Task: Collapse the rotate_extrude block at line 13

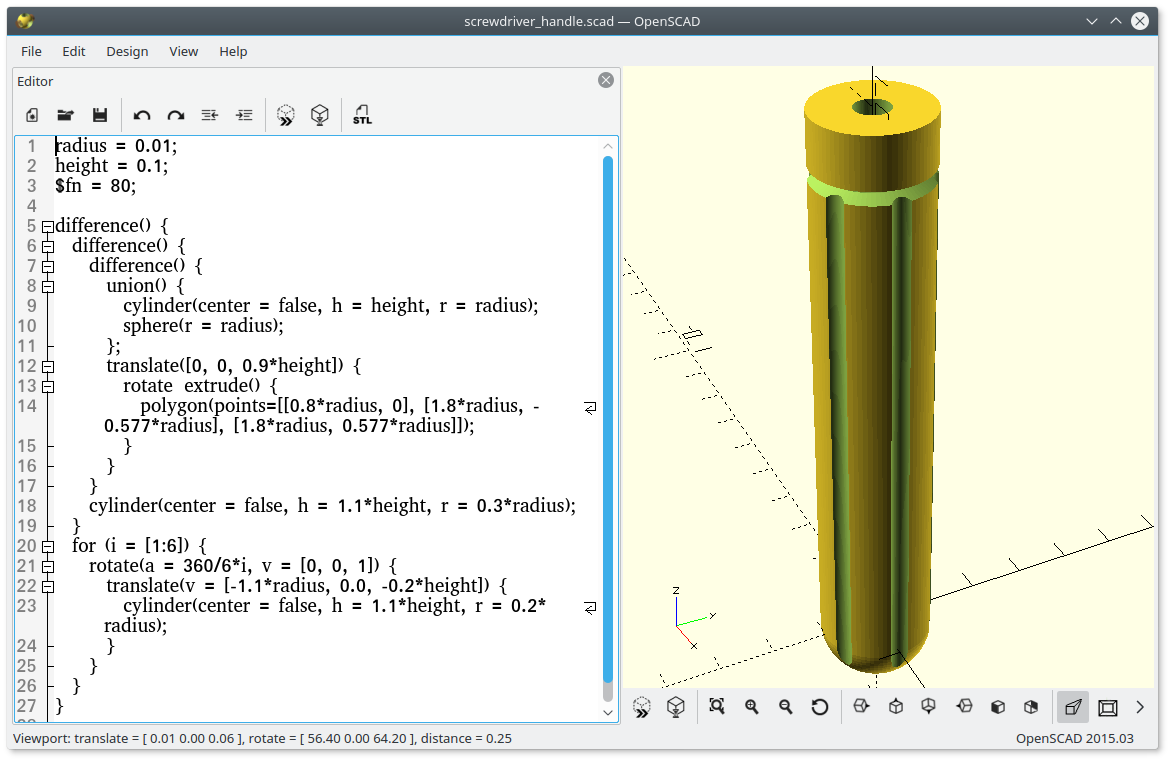Action: tap(48, 386)
